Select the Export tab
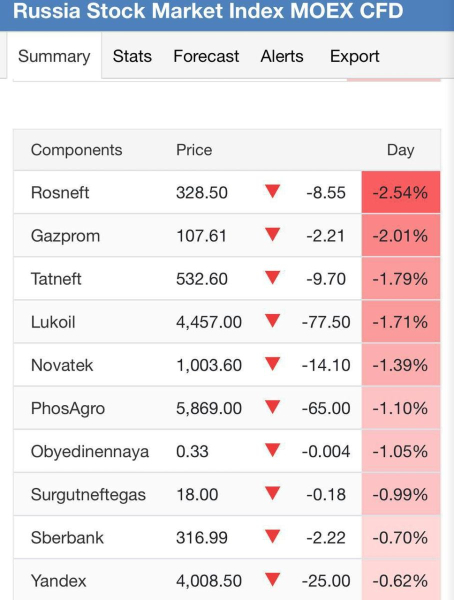 click(354, 57)
